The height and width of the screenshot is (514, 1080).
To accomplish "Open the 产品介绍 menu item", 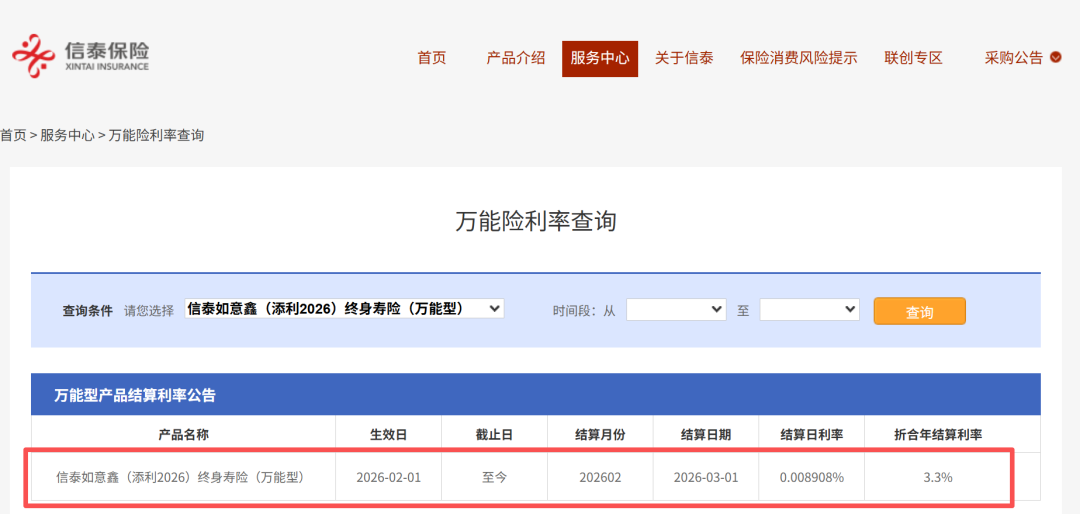I will pyautogui.click(x=516, y=58).
